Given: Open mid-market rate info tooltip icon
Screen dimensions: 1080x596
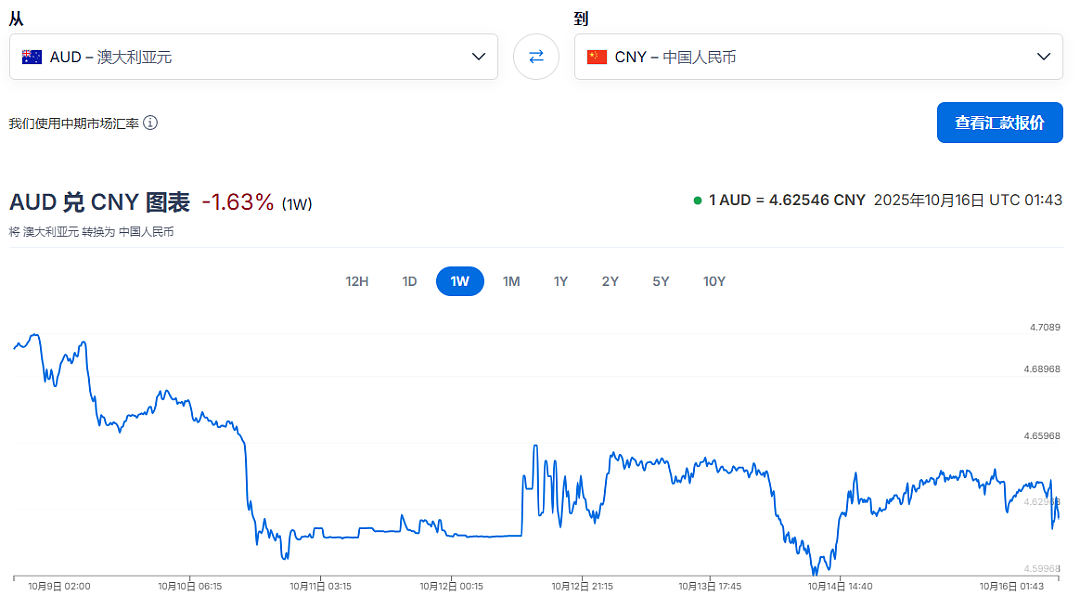Looking at the screenshot, I should pyautogui.click(x=150, y=123).
